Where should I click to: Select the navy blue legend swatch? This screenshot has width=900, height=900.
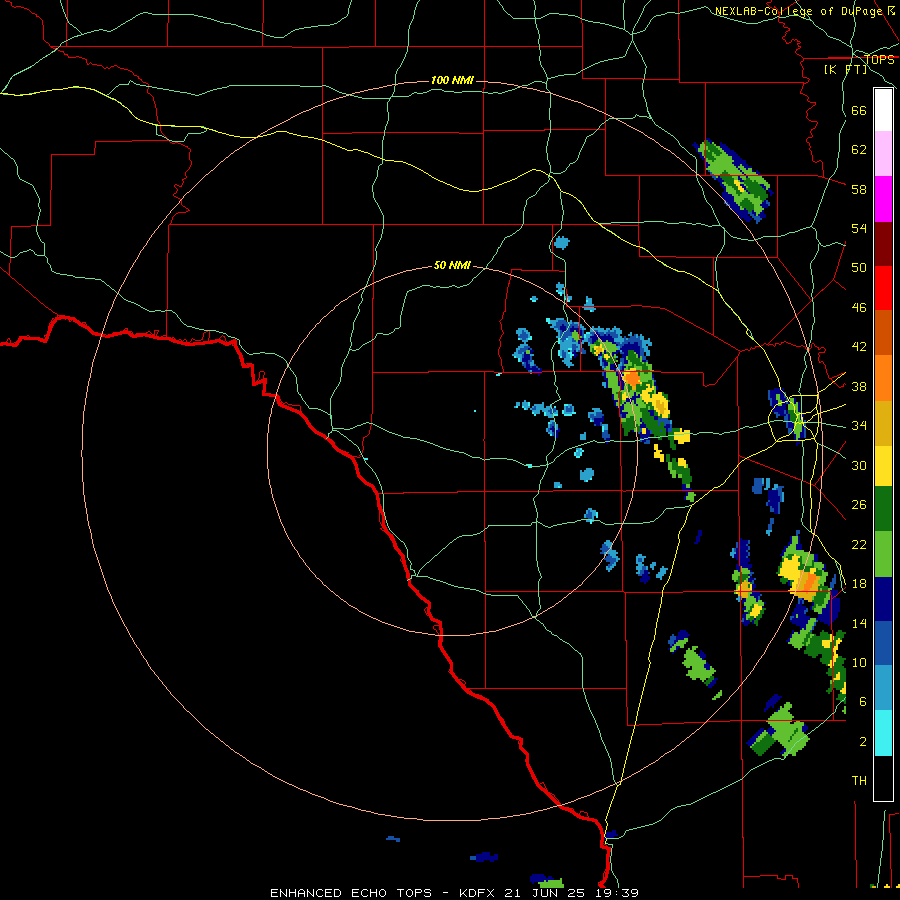pyautogui.click(x=883, y=599)
